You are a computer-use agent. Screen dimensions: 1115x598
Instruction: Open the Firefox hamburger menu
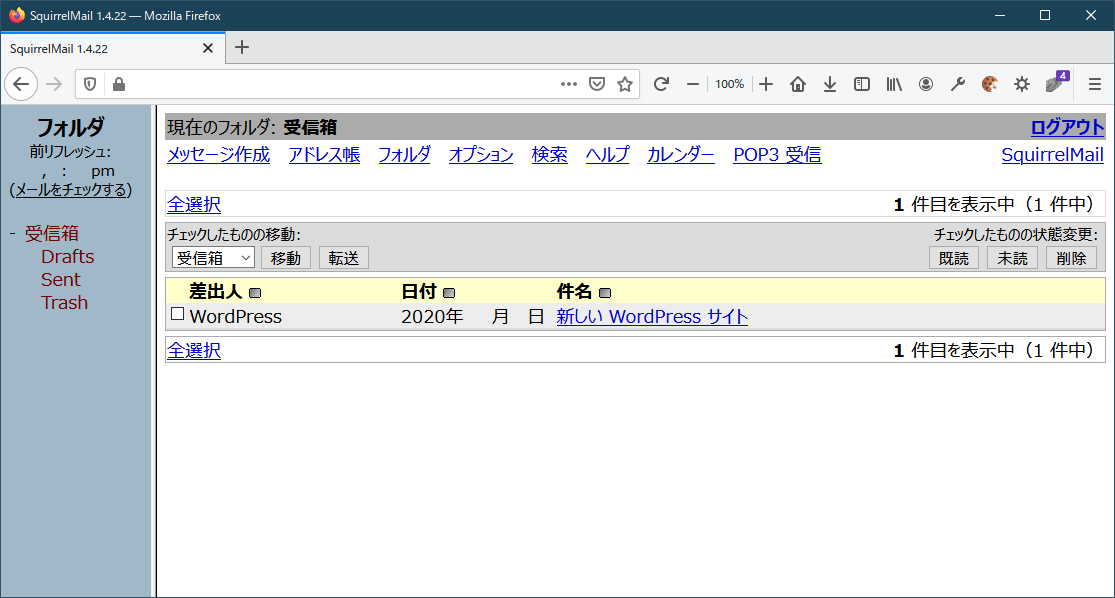1095,84
